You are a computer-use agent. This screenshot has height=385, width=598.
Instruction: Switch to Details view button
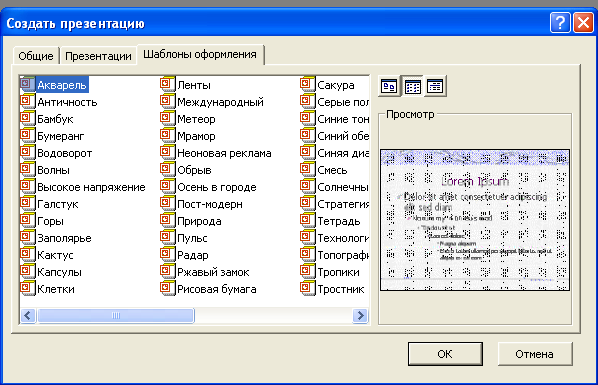435,86
